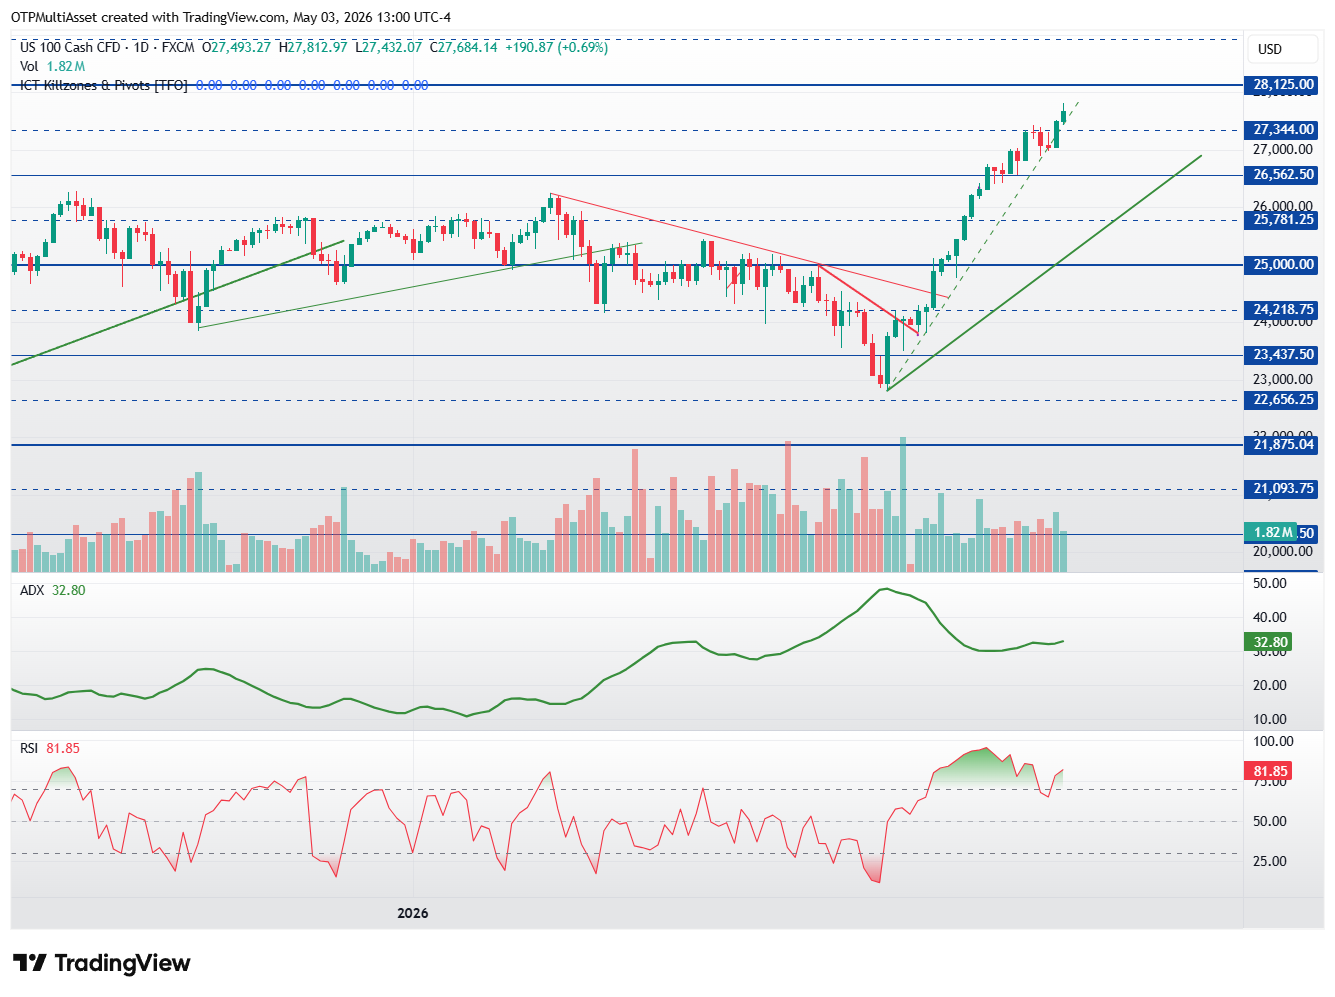Viewport: 1335px width, 997px height.
Task: Click the 23,437.50 price level label
Action: [1280, 355]
